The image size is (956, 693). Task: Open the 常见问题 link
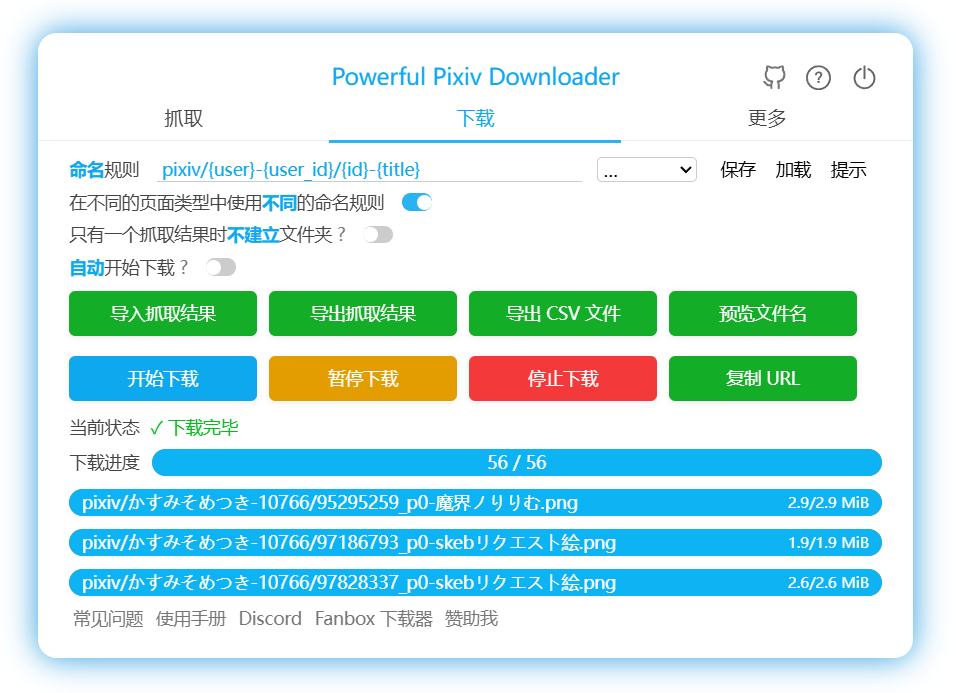pos(109,619)
